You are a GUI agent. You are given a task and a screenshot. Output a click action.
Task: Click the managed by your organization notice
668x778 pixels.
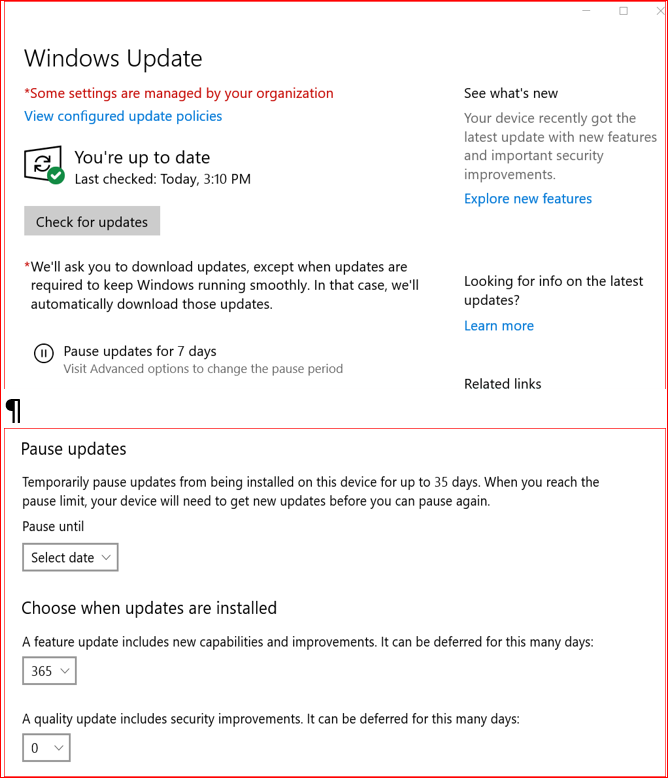pos(179,93)
